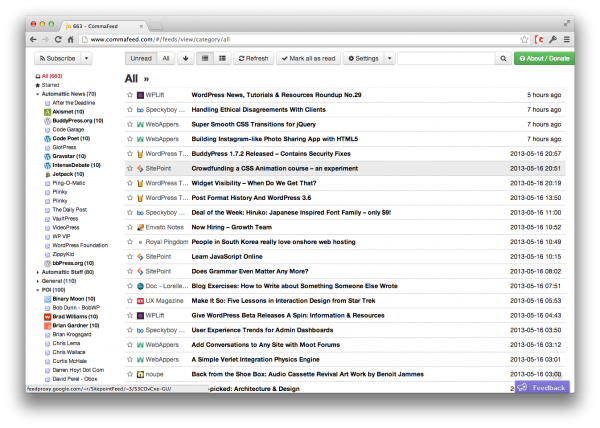Click the wrench icon in the browser toolbar

[553, 39]
